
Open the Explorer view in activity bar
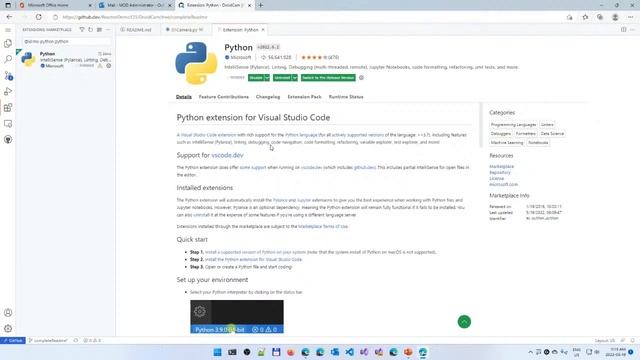pyautogui.click(x=8, y=44)
